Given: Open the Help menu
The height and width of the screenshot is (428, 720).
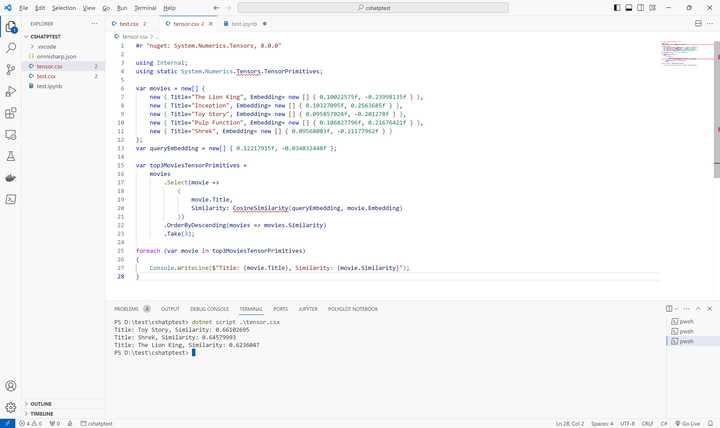Looking at the screenshot, I should pyautogui.click(x=169, y=8).
